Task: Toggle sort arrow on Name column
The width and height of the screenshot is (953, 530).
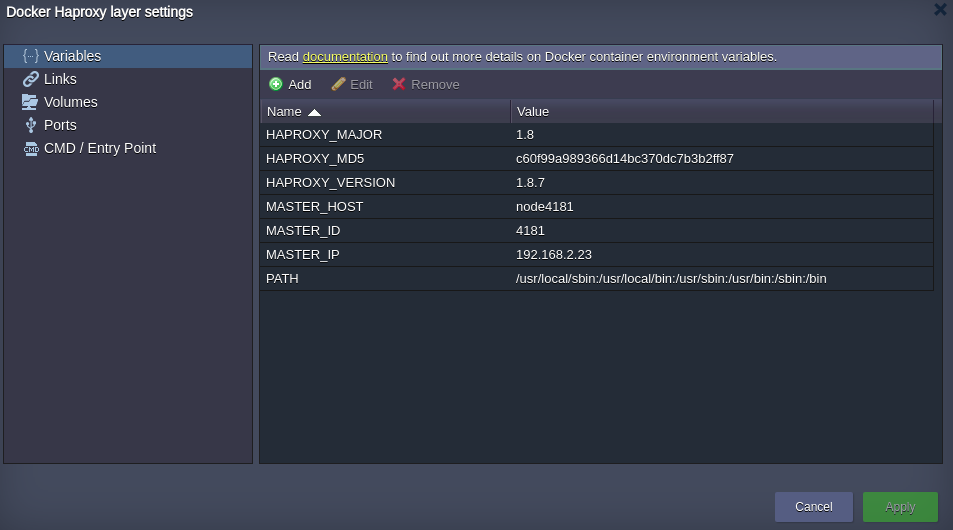Action: click(314, 112)
